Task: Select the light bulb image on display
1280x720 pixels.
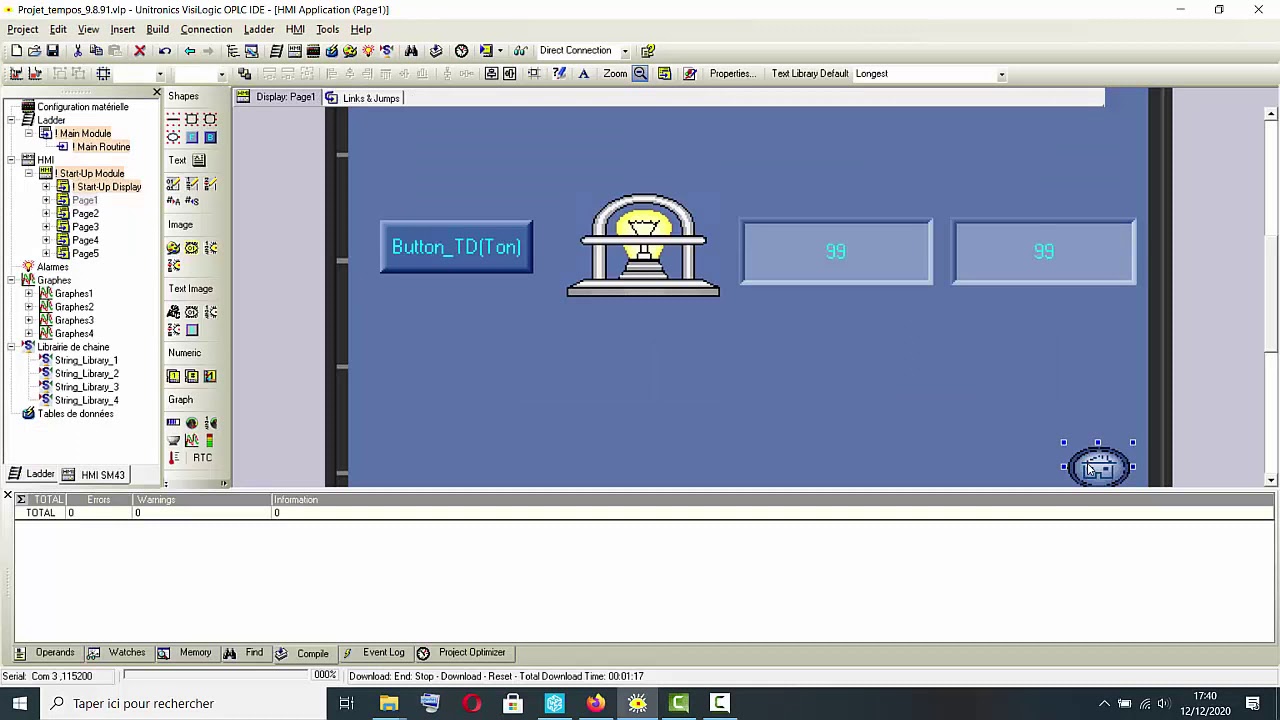Action: (x=643, y=245)
